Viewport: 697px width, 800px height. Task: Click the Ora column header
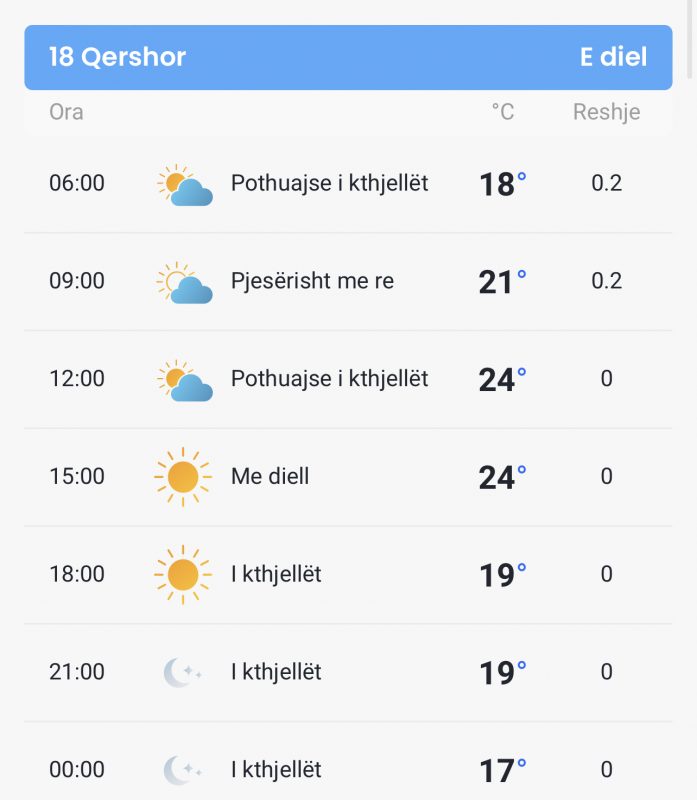click(x=66, y=112)
